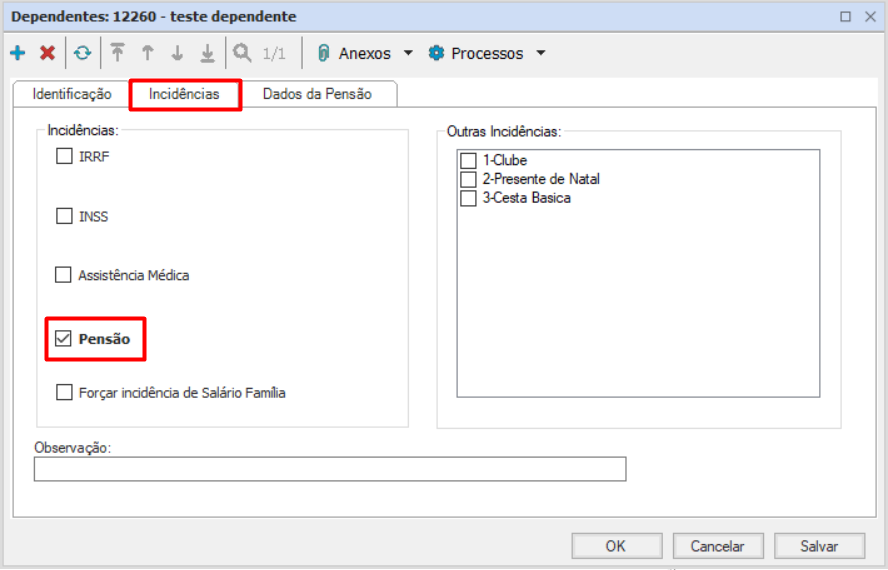This screenshot has height=570, width=888.
Task: Jump to the last record
Action: coord(207,53)
